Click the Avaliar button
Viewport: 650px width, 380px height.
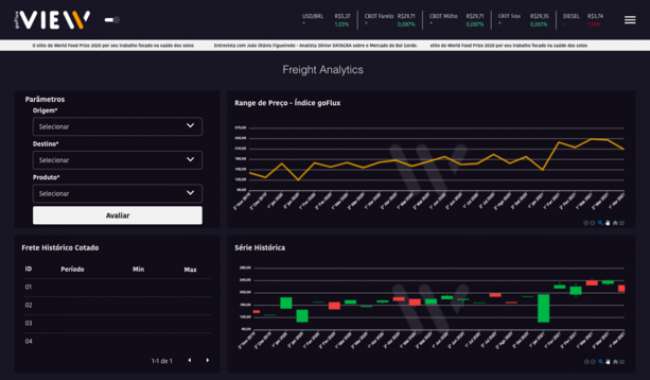pos(117,215)
